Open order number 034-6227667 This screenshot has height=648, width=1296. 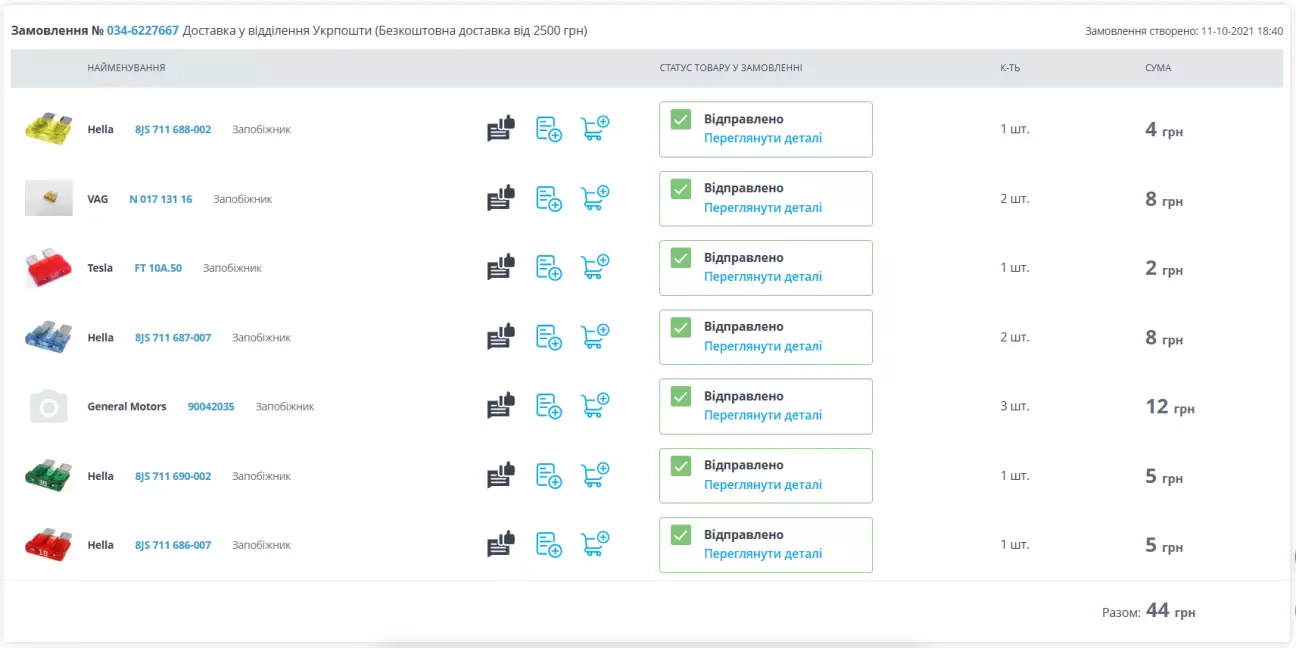[x=150, y=31]
